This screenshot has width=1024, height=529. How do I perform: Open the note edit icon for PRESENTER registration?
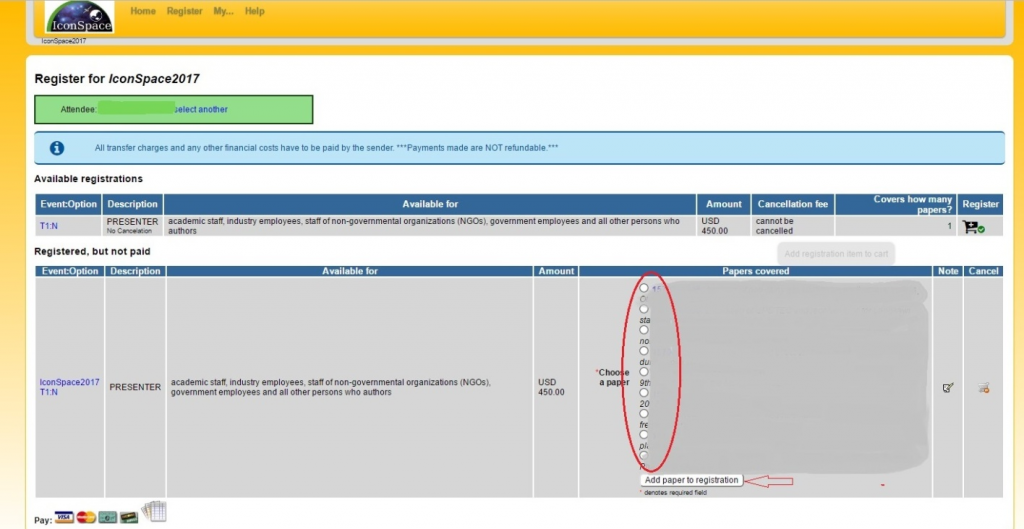tap(948, 388)
